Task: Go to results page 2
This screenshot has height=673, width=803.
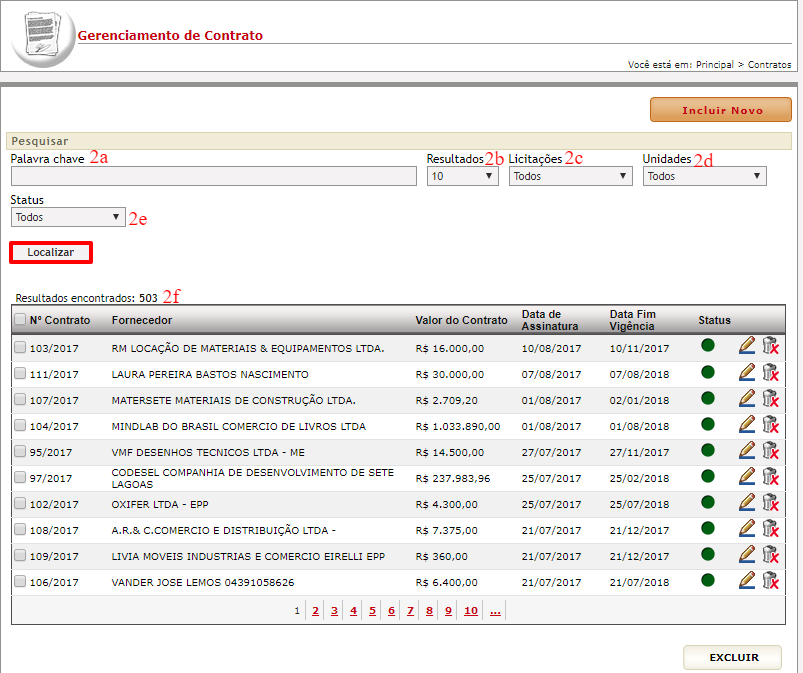Action: 315,611
